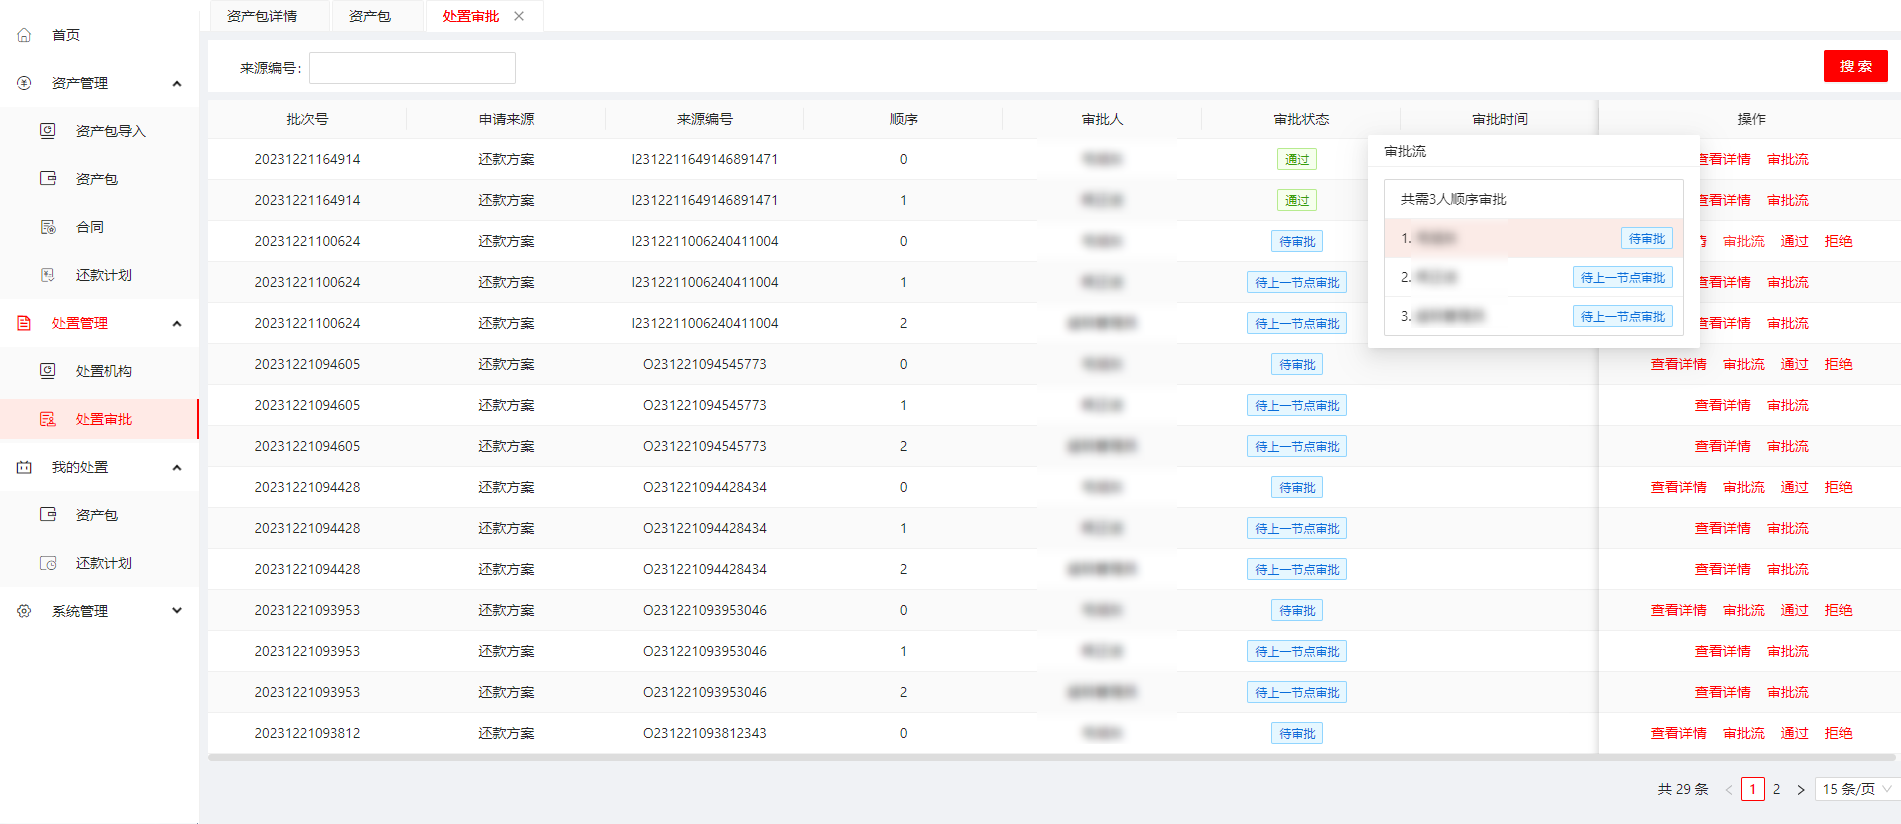1901x824 pixels.
Task: Click the 来源编号 input field
Action: [x=412, y=68]
